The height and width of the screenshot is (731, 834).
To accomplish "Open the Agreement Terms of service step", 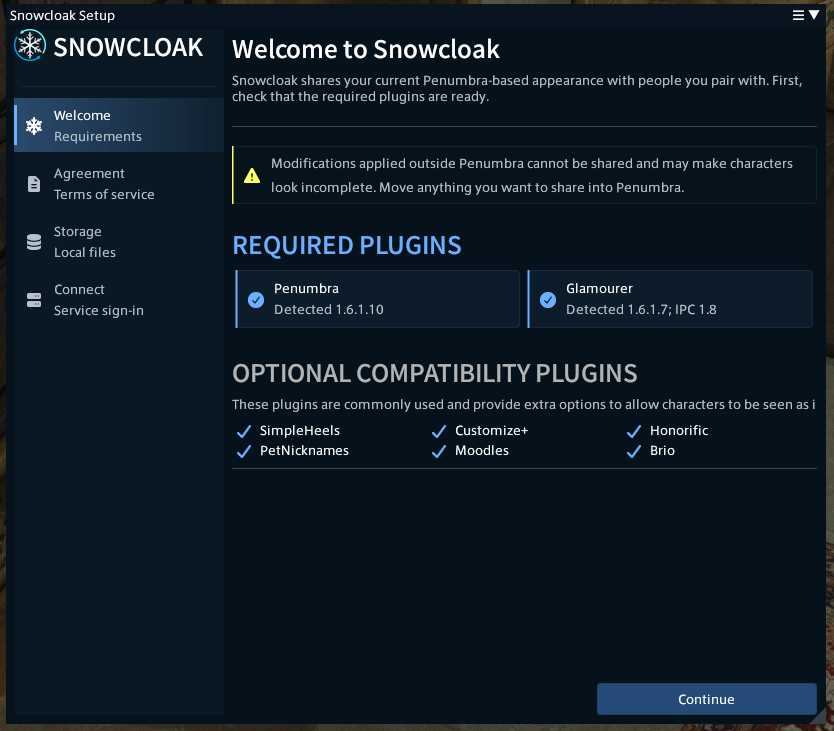I will (x=119, y=184).
